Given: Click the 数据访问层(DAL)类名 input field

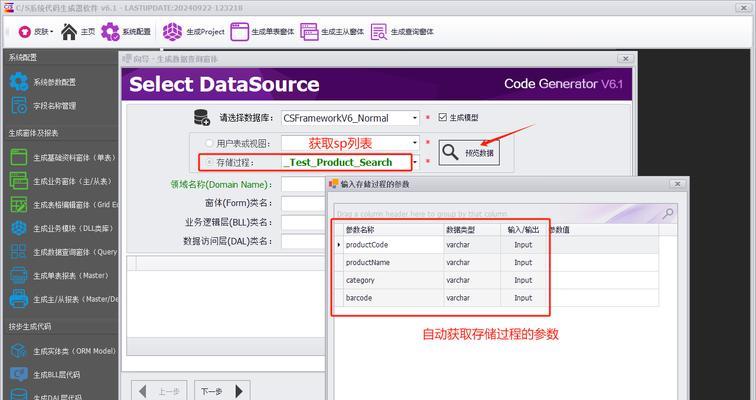Looking at the screenshot, I should 304,241.
